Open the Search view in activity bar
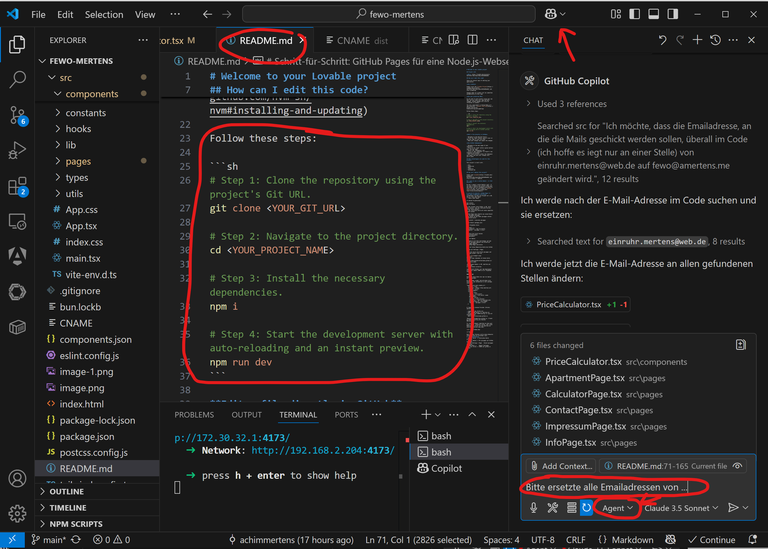The image size is (768, 549). tap(17, 79)
